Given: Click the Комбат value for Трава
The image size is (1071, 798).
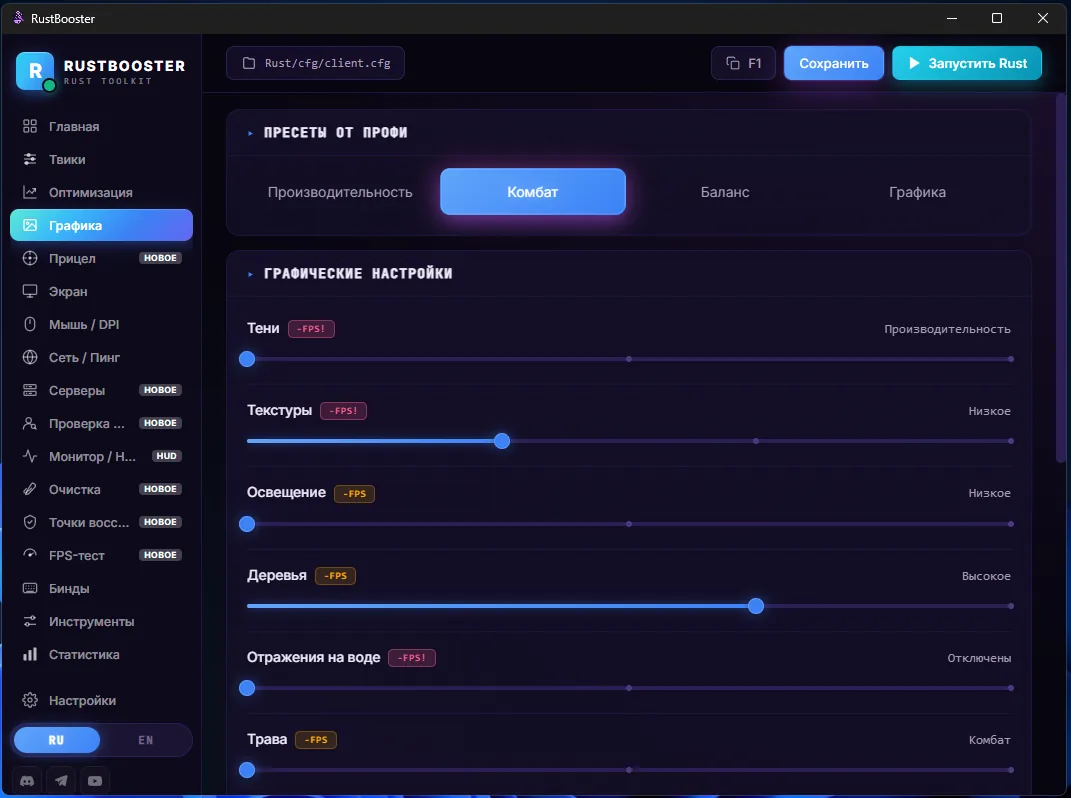Looking at the screenshot, I should pyautogui.click(x=990, y=740).
